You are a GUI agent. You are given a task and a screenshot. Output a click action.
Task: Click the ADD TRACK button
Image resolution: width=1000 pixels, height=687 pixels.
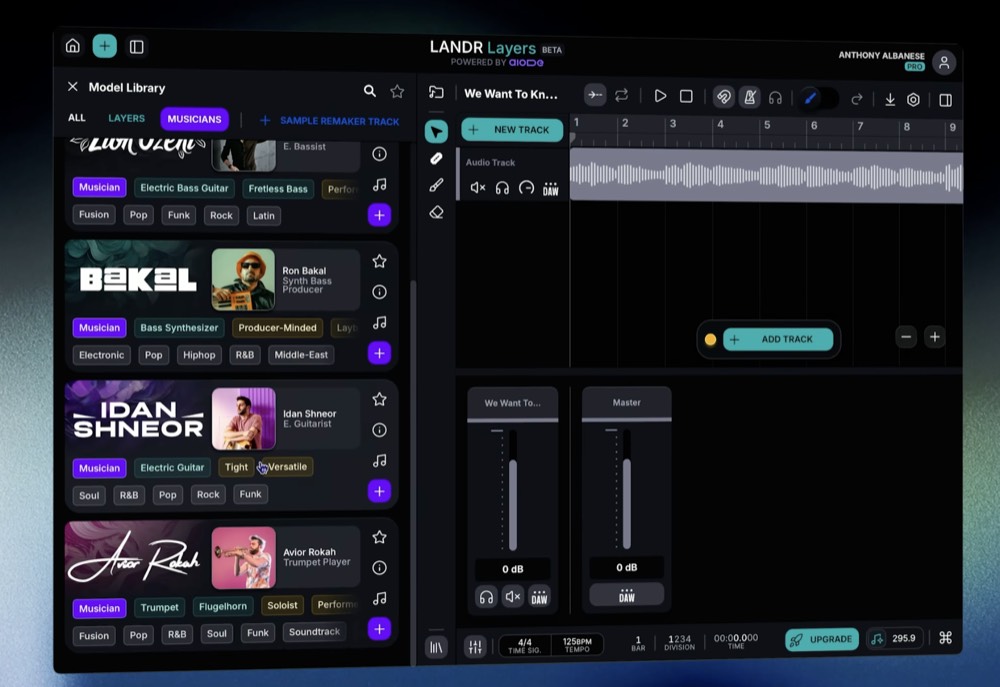[778, 339]
